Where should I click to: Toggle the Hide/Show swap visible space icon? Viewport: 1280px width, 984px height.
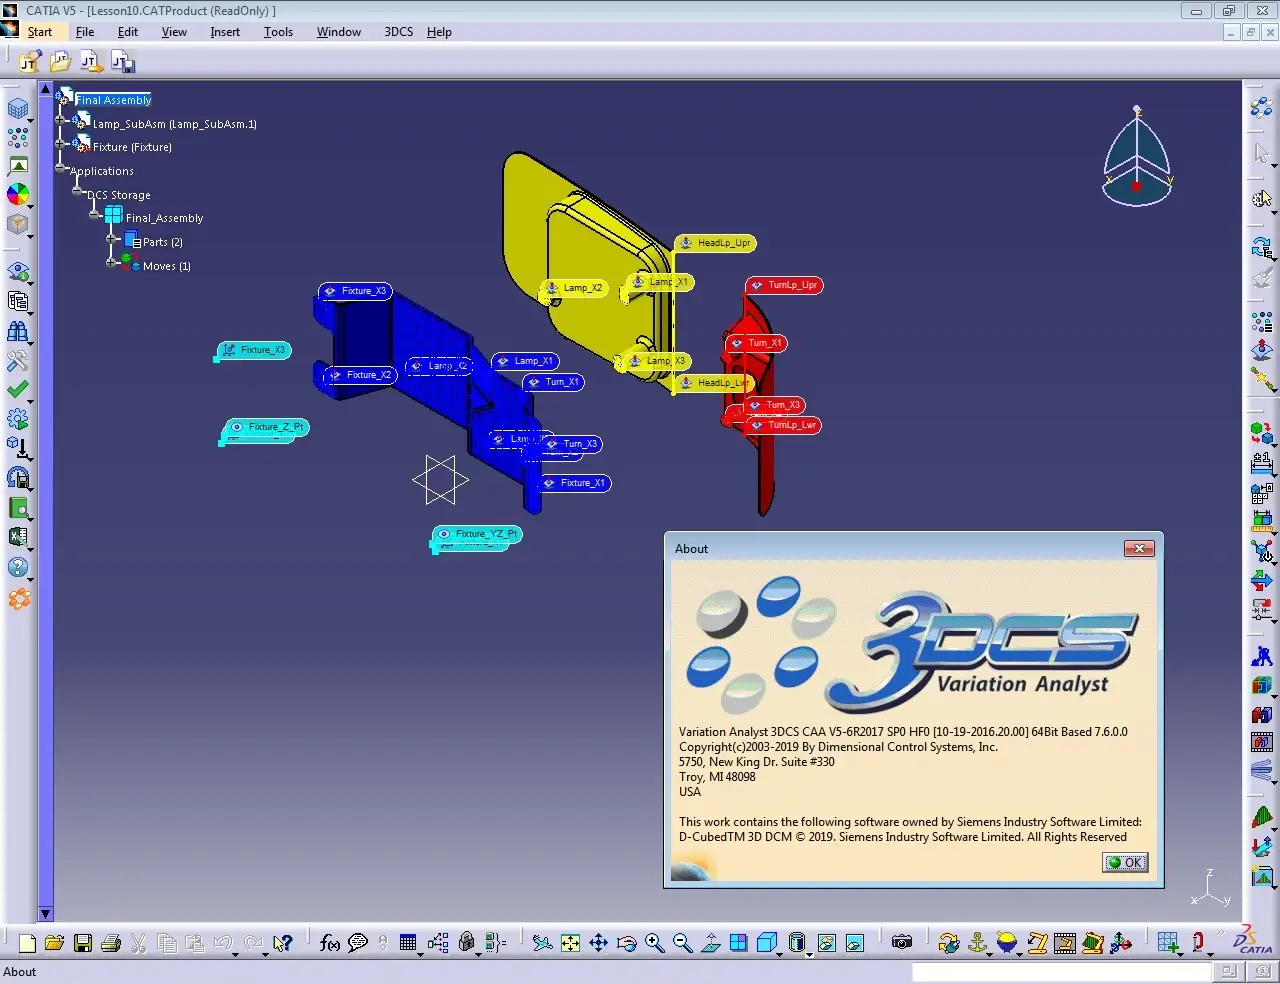(x=854, y=943)
